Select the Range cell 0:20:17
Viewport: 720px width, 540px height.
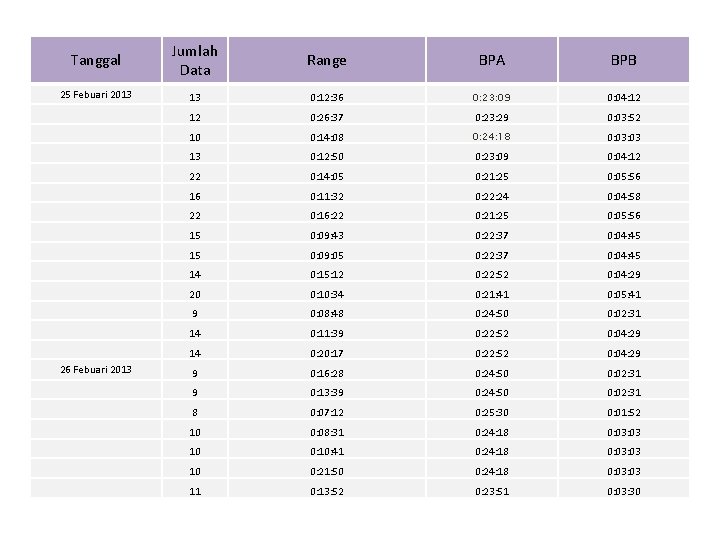327,353
